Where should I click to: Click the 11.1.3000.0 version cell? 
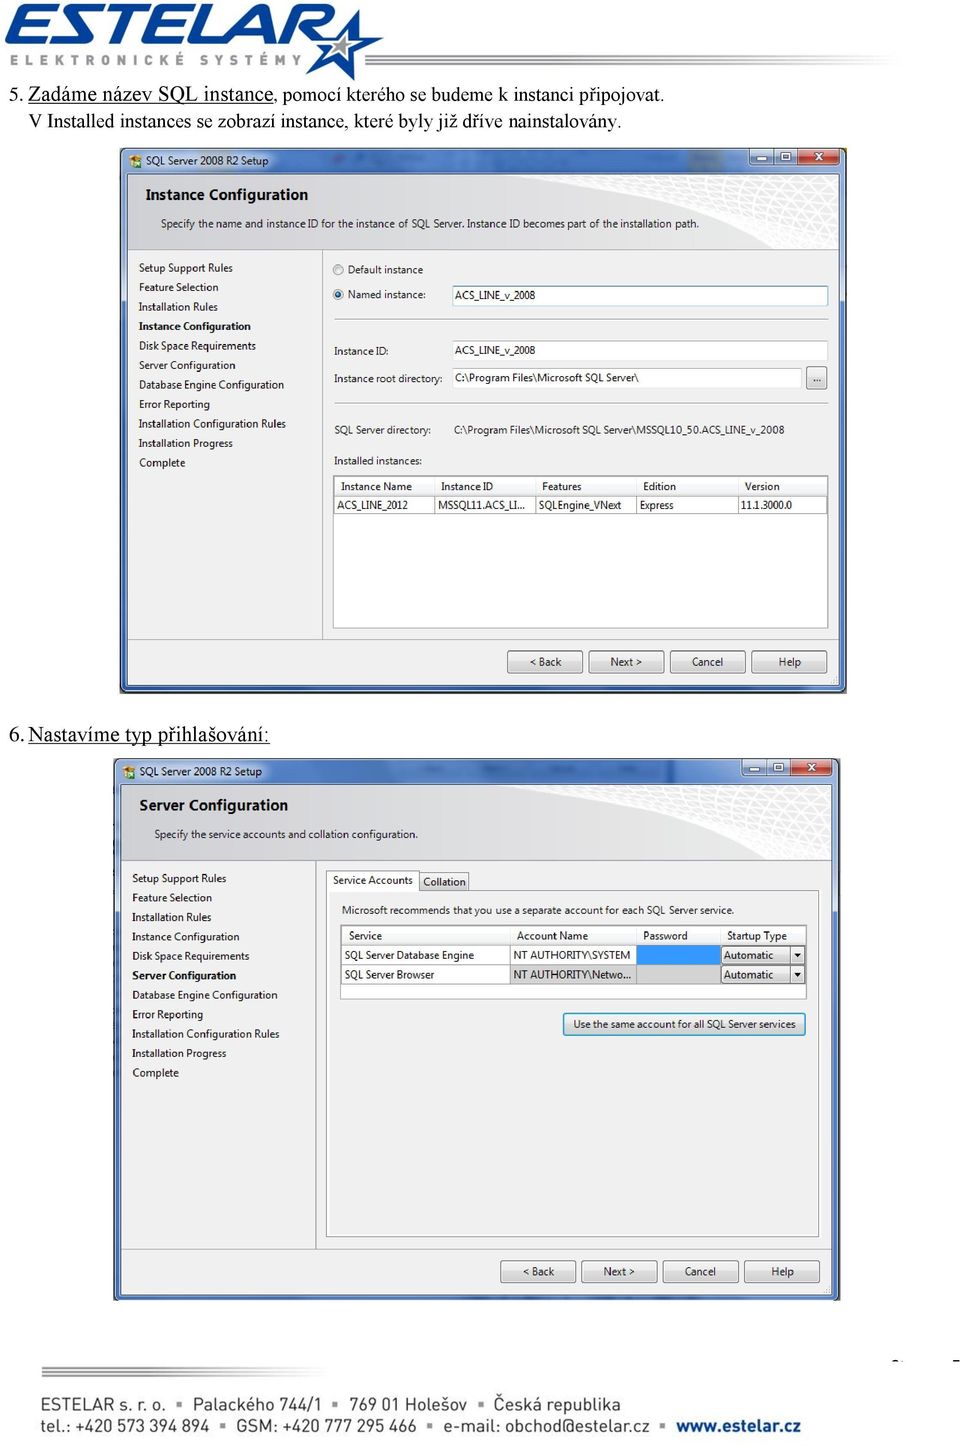pyautogui.click(x=782, y=506)
